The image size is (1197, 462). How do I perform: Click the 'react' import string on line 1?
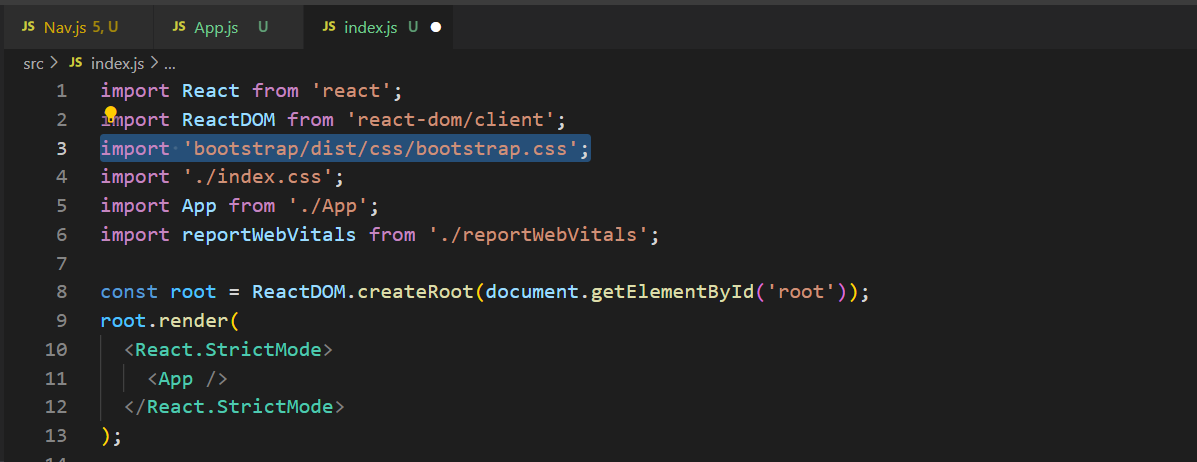pos(352,92)
